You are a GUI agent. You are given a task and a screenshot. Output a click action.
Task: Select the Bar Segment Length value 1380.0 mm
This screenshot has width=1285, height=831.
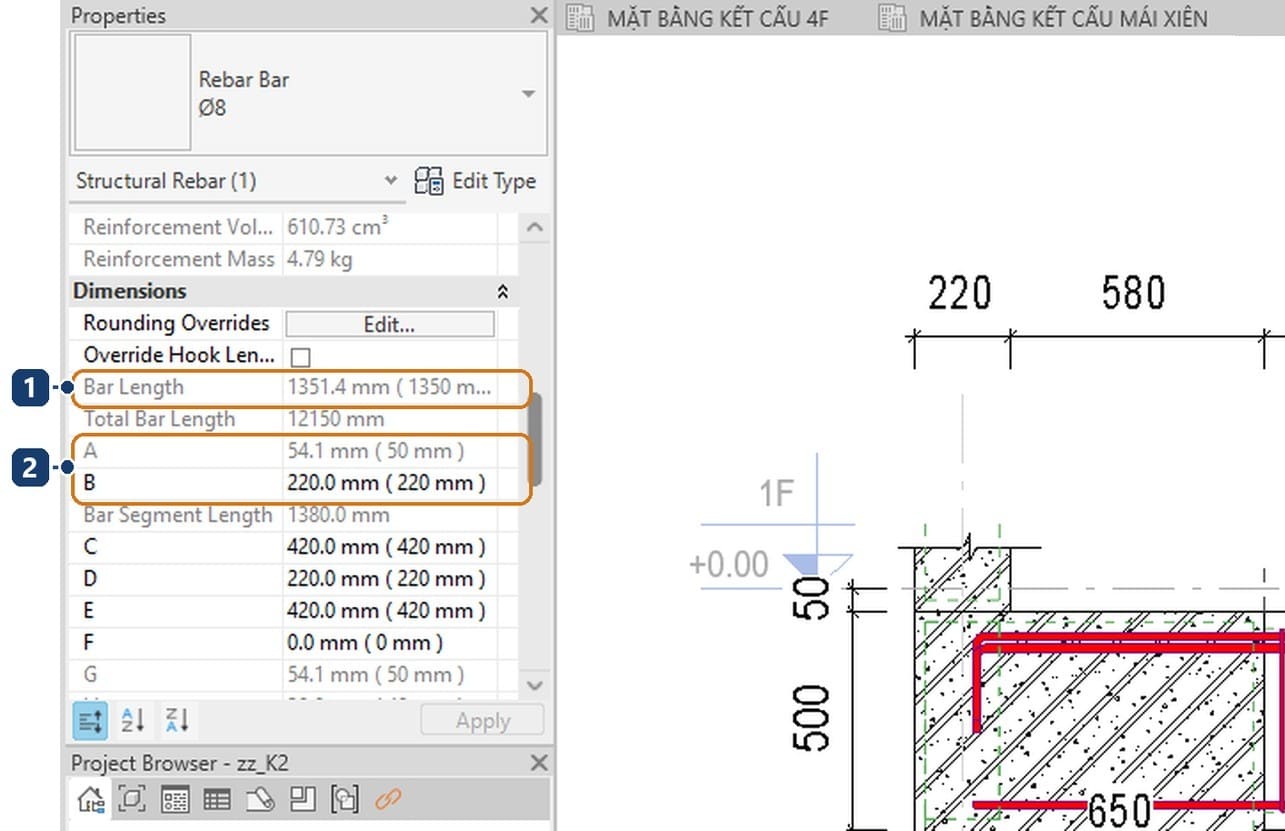[x=338, y=516]
